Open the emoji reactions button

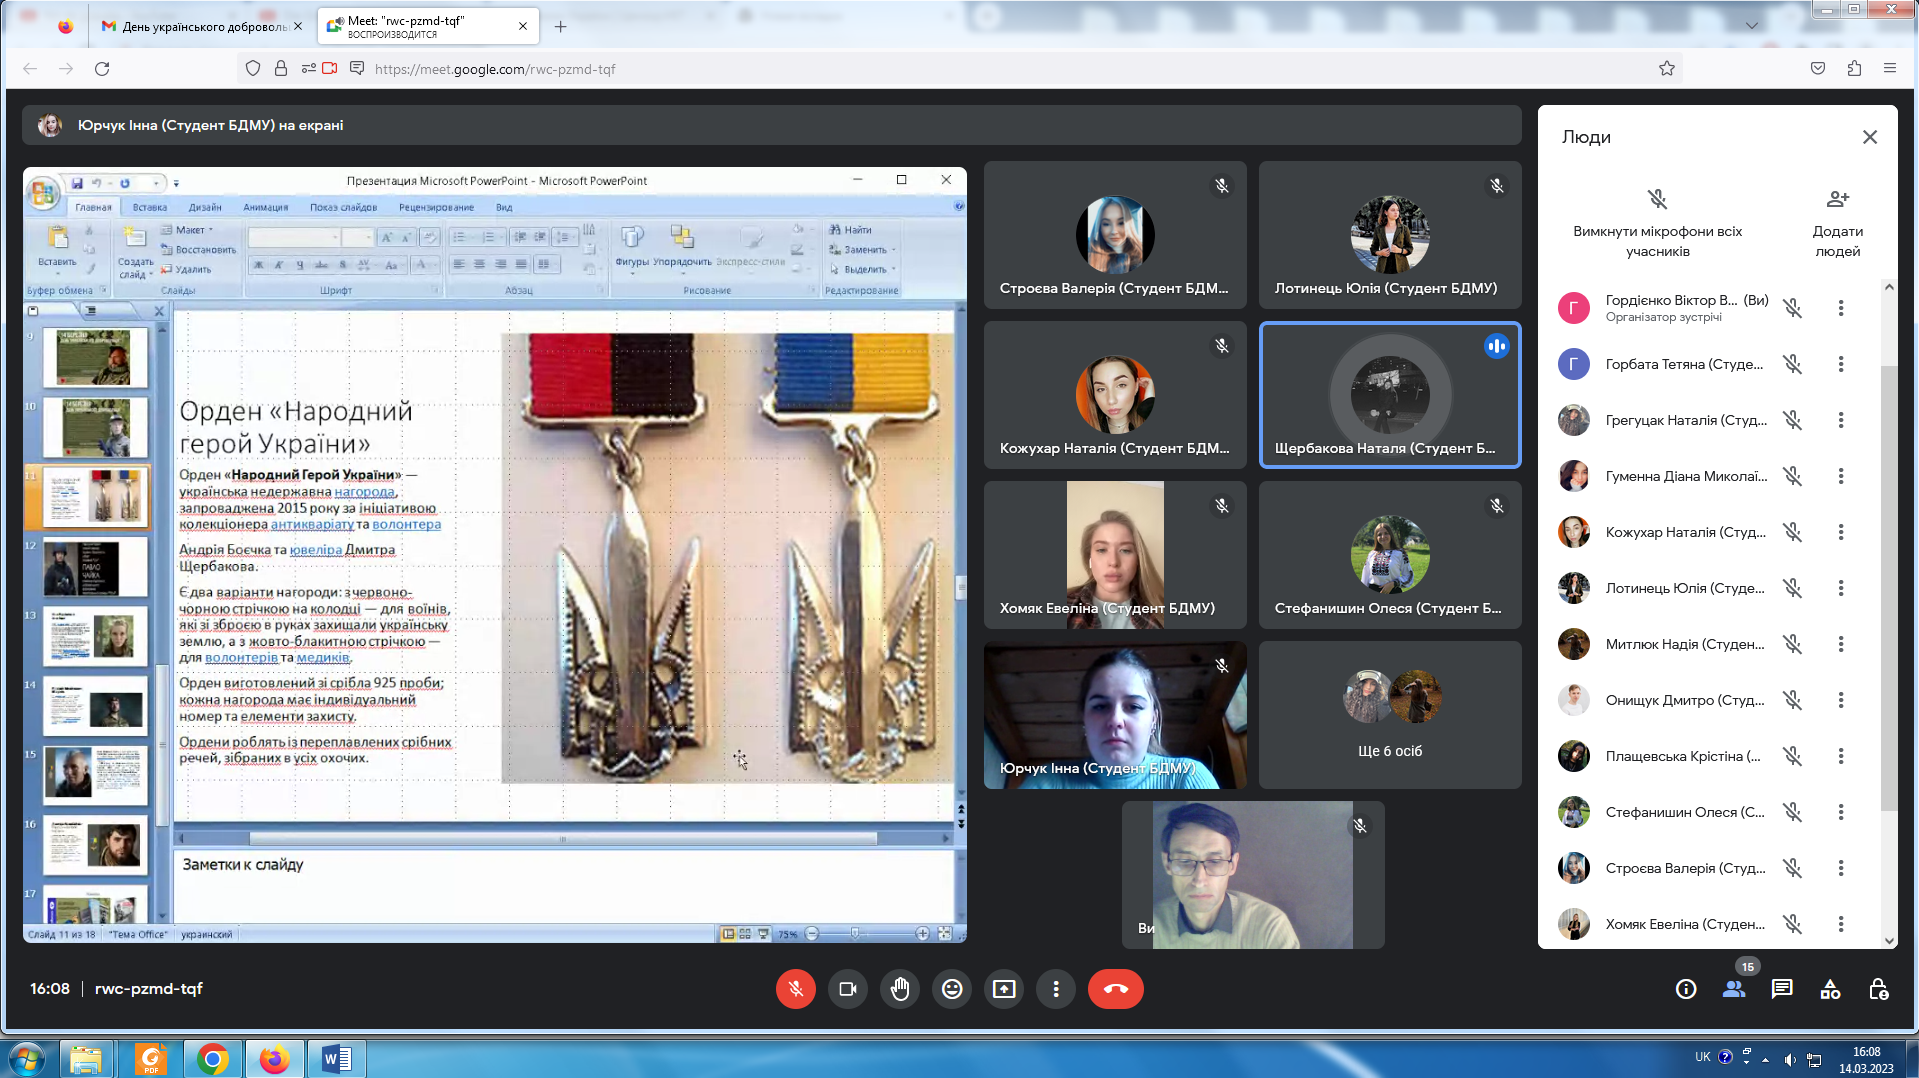point(952,989)
